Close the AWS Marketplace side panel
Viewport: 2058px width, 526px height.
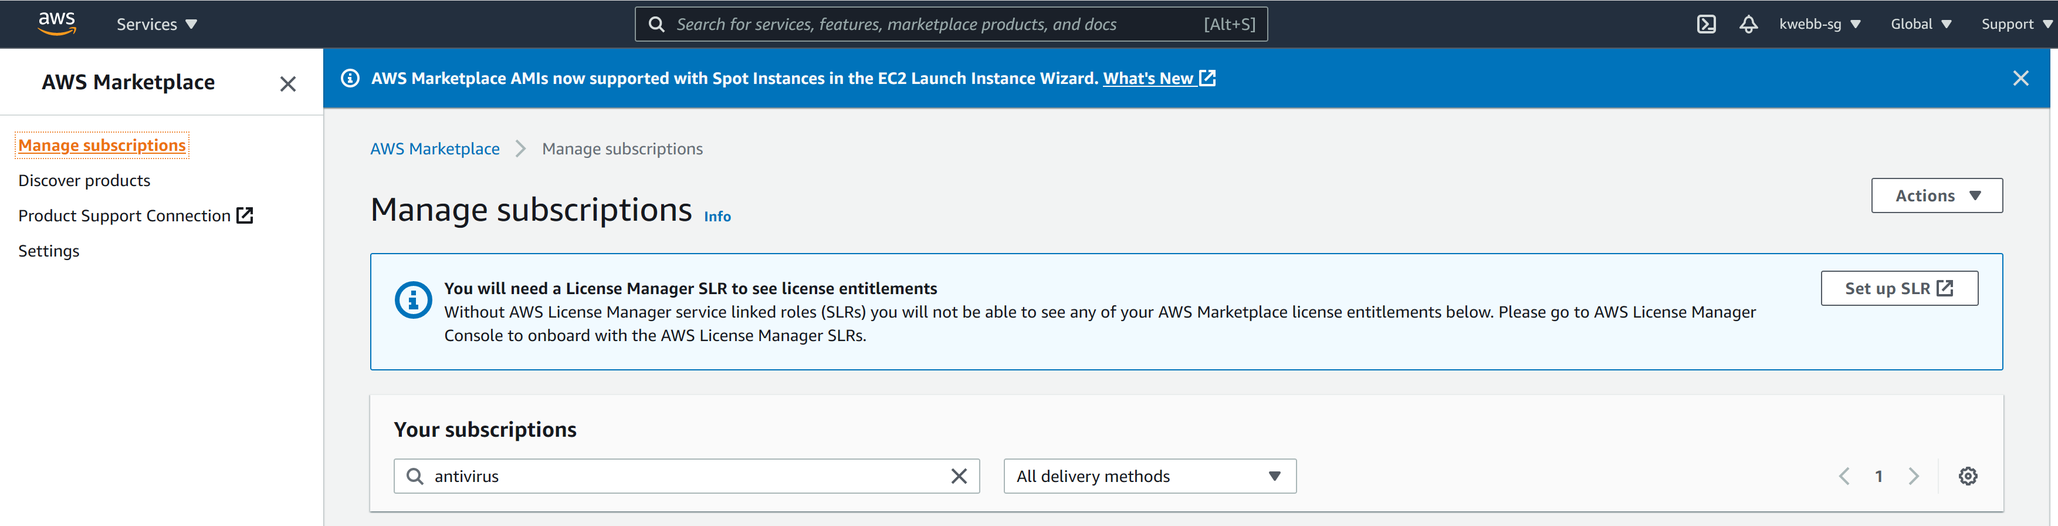(288, 84)
